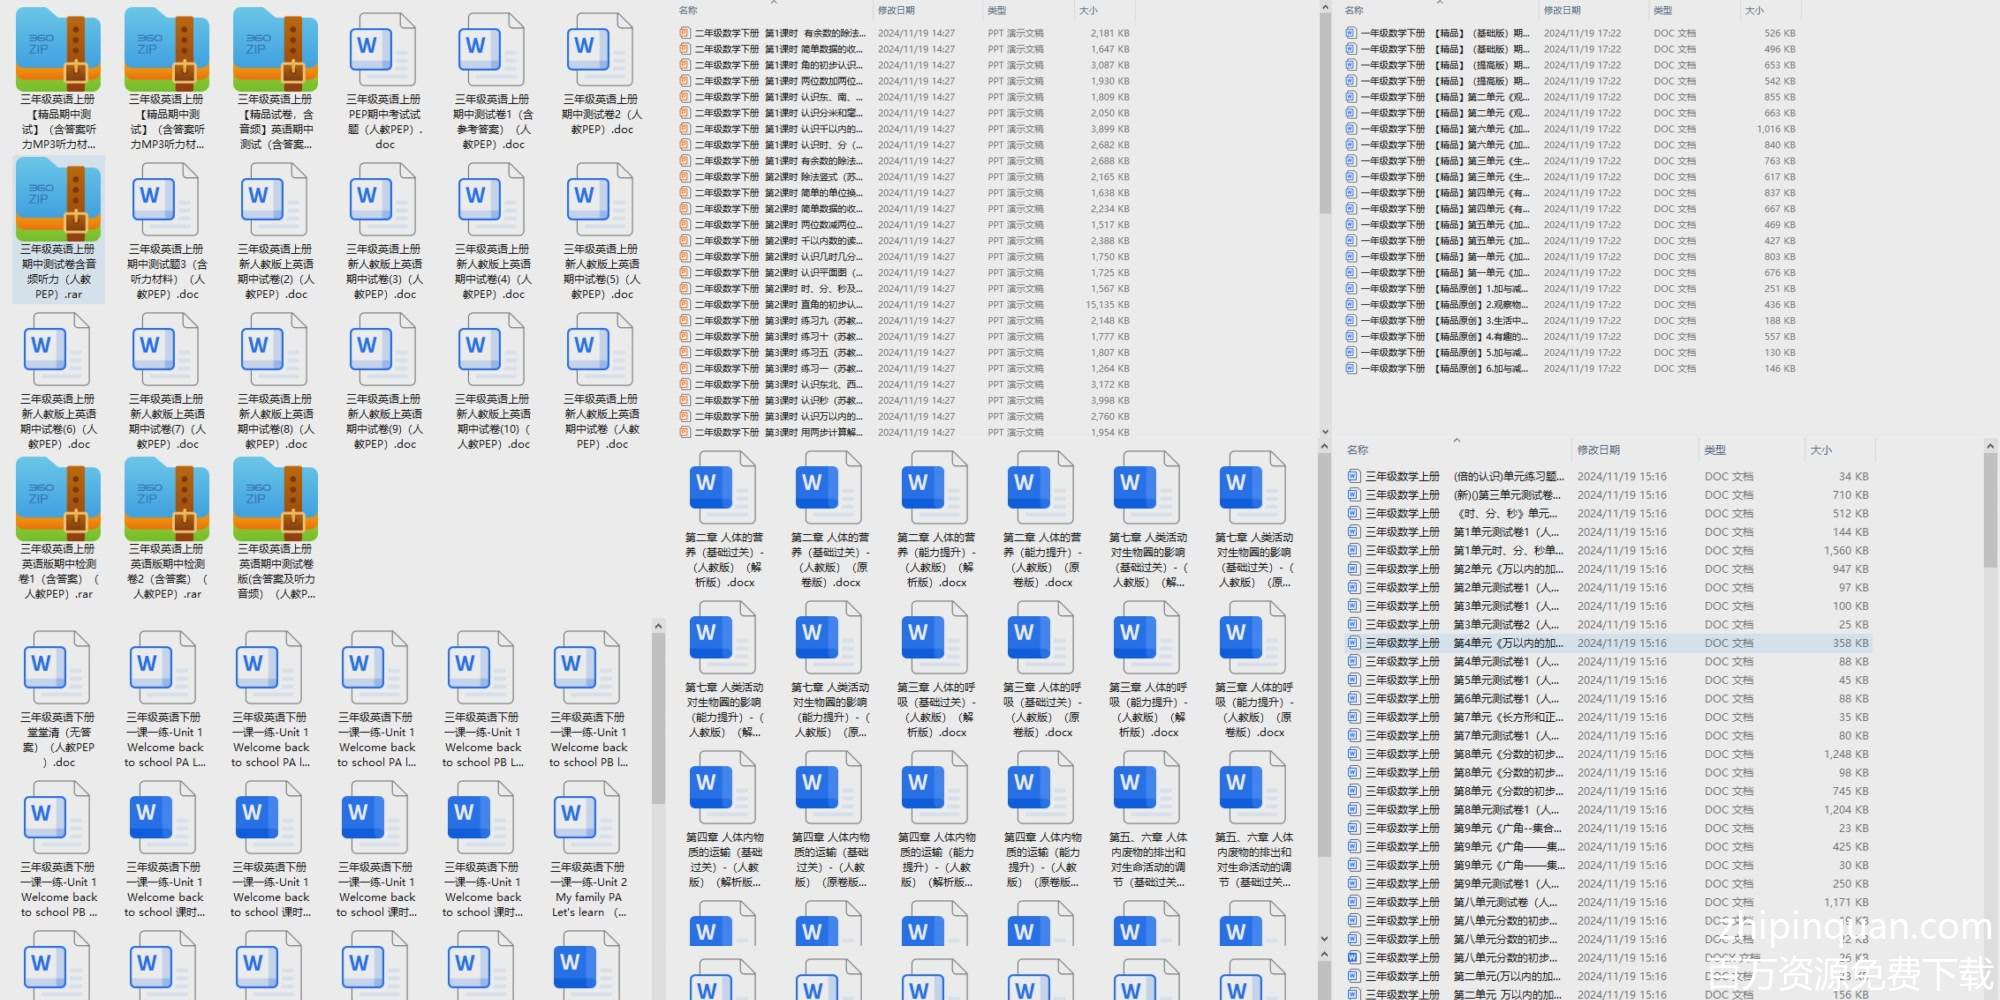Open the 15,135 KB 直角的初步认识 PPT file

coord(780,305)
